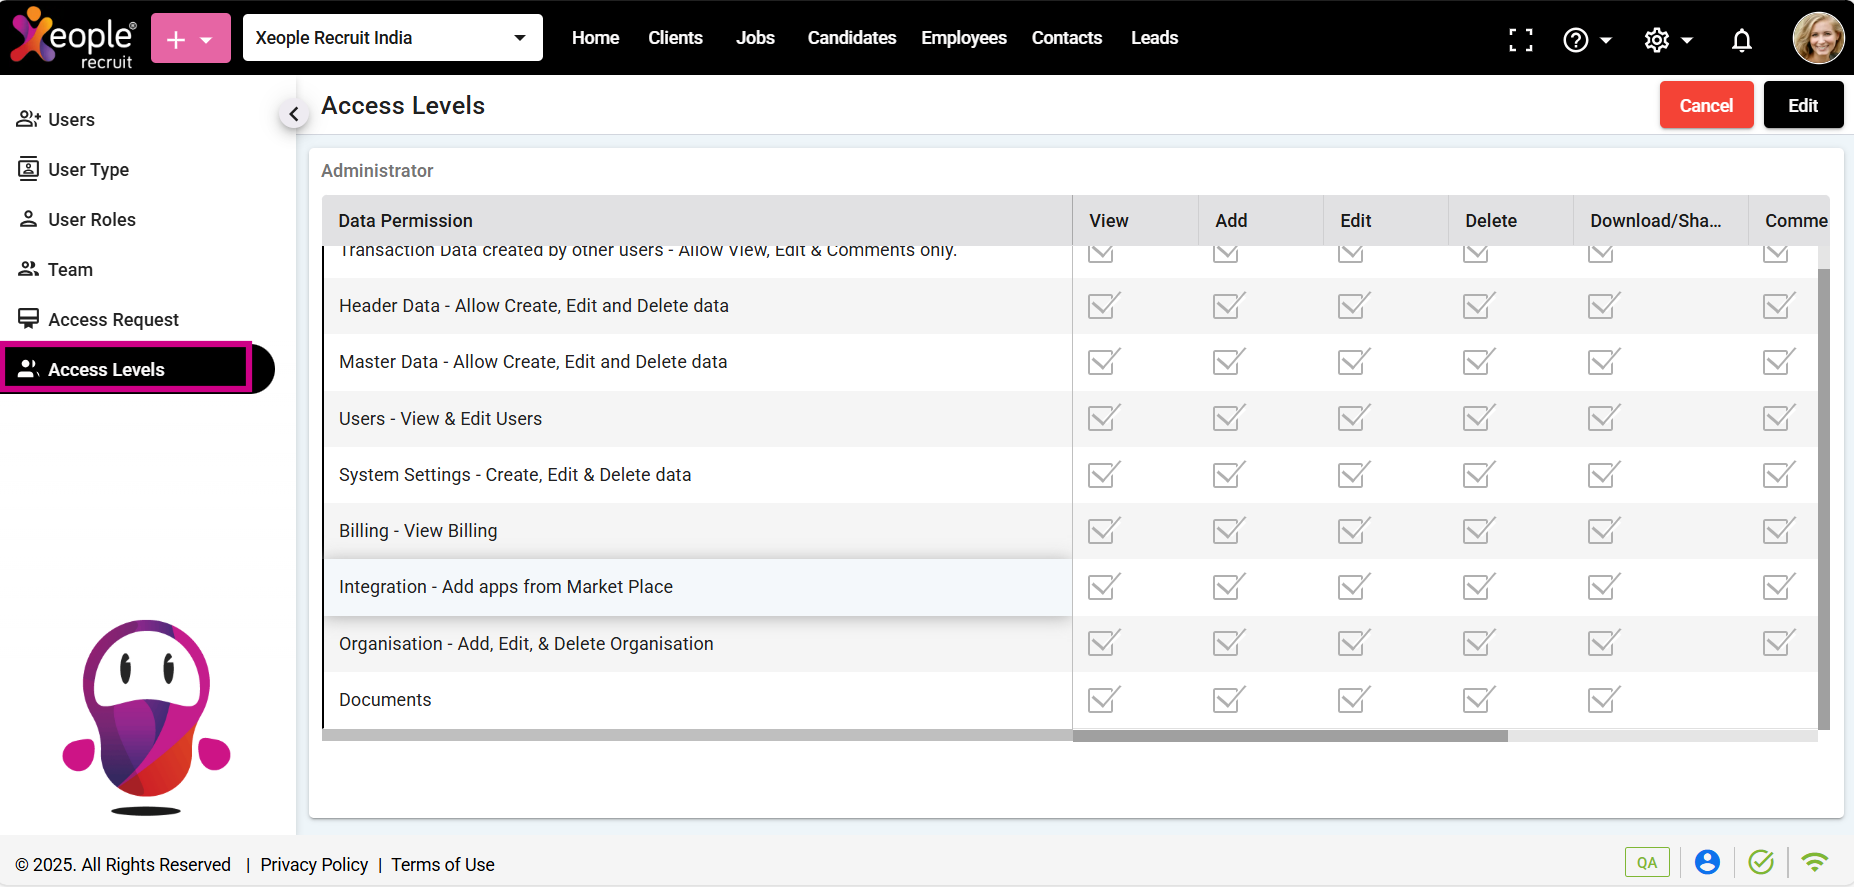Screen dimensions: 1854x887
Task: Open the pink plus quick-add dropdown
Action: 190,39
